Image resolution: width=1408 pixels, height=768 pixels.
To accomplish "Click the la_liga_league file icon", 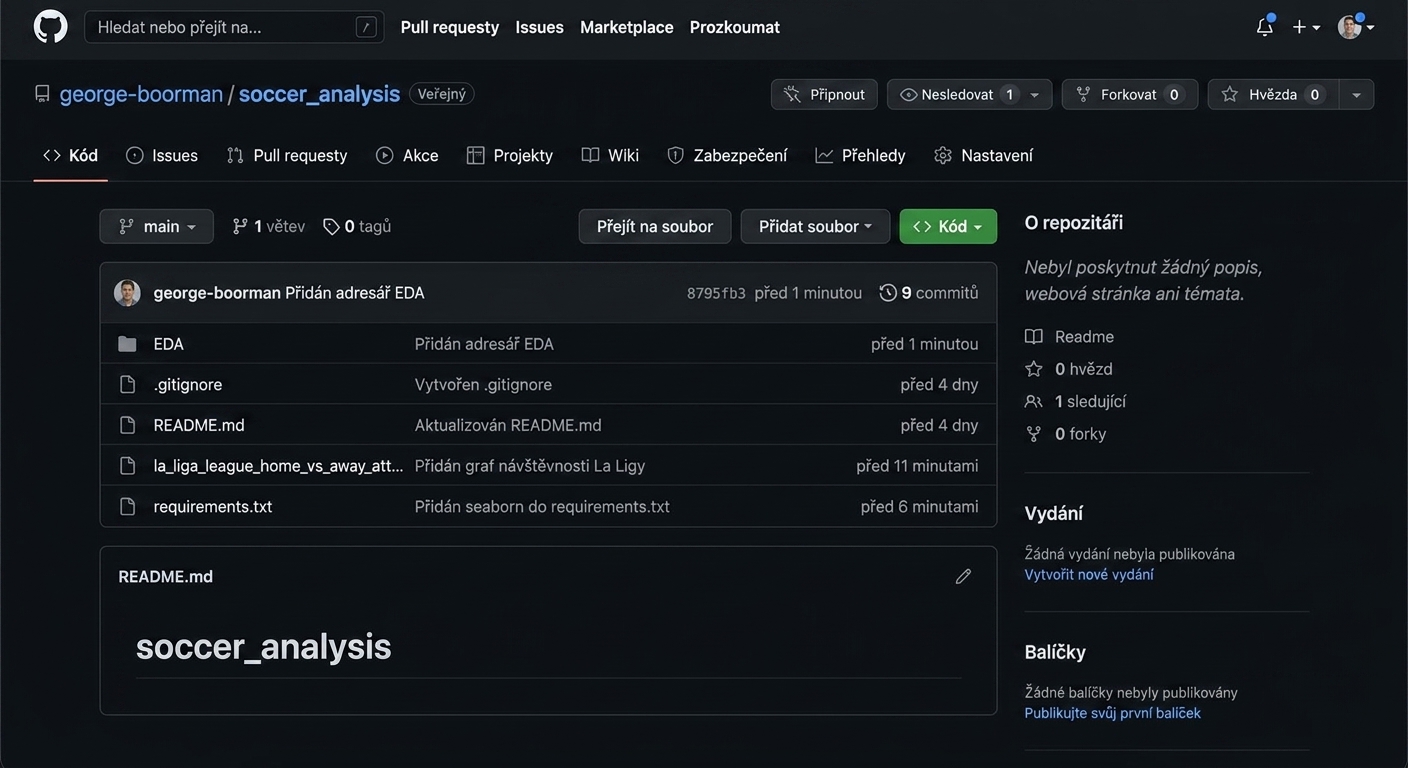I will click(x=127, y=466).
